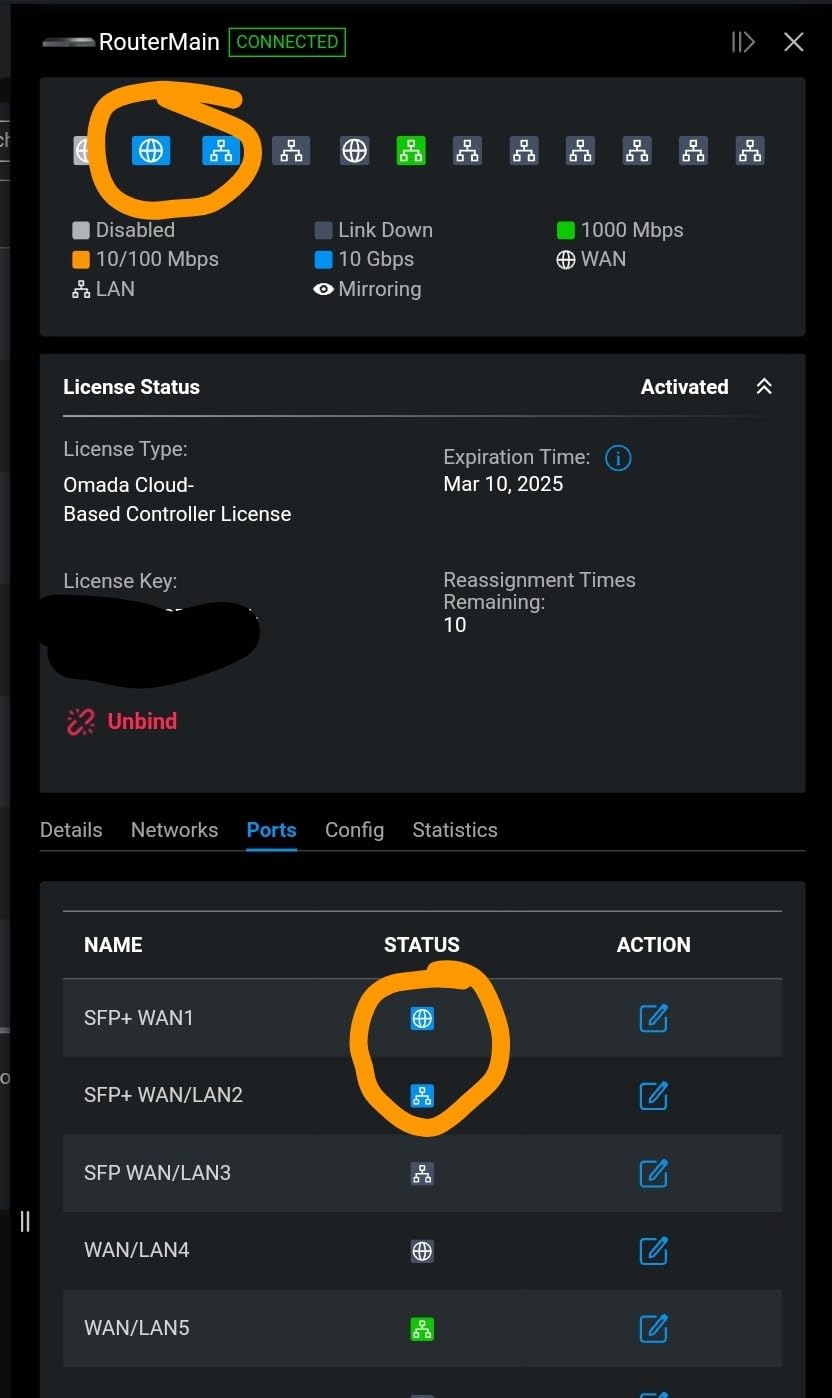Click SFP+ WAN1 status icon
This screenshot has width=832, height=1398.
[422, 1018]
